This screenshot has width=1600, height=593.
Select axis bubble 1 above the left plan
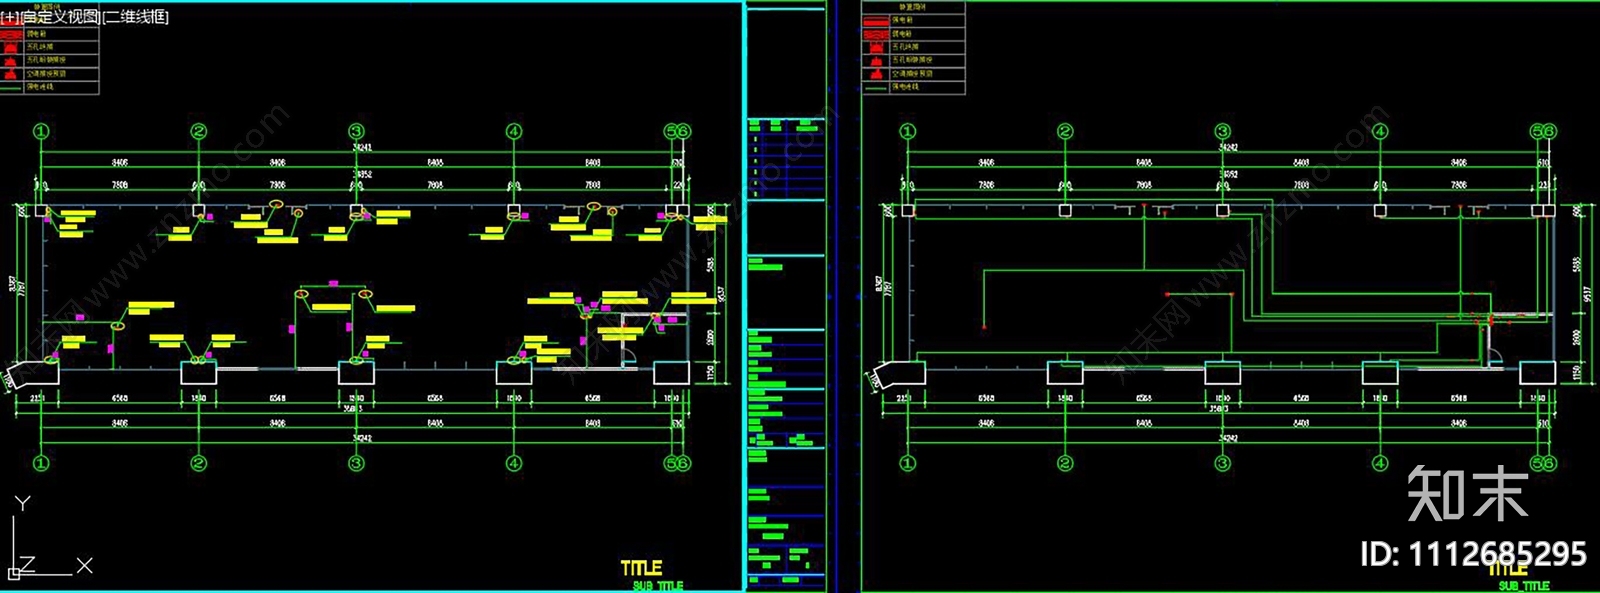coord(41,131)
